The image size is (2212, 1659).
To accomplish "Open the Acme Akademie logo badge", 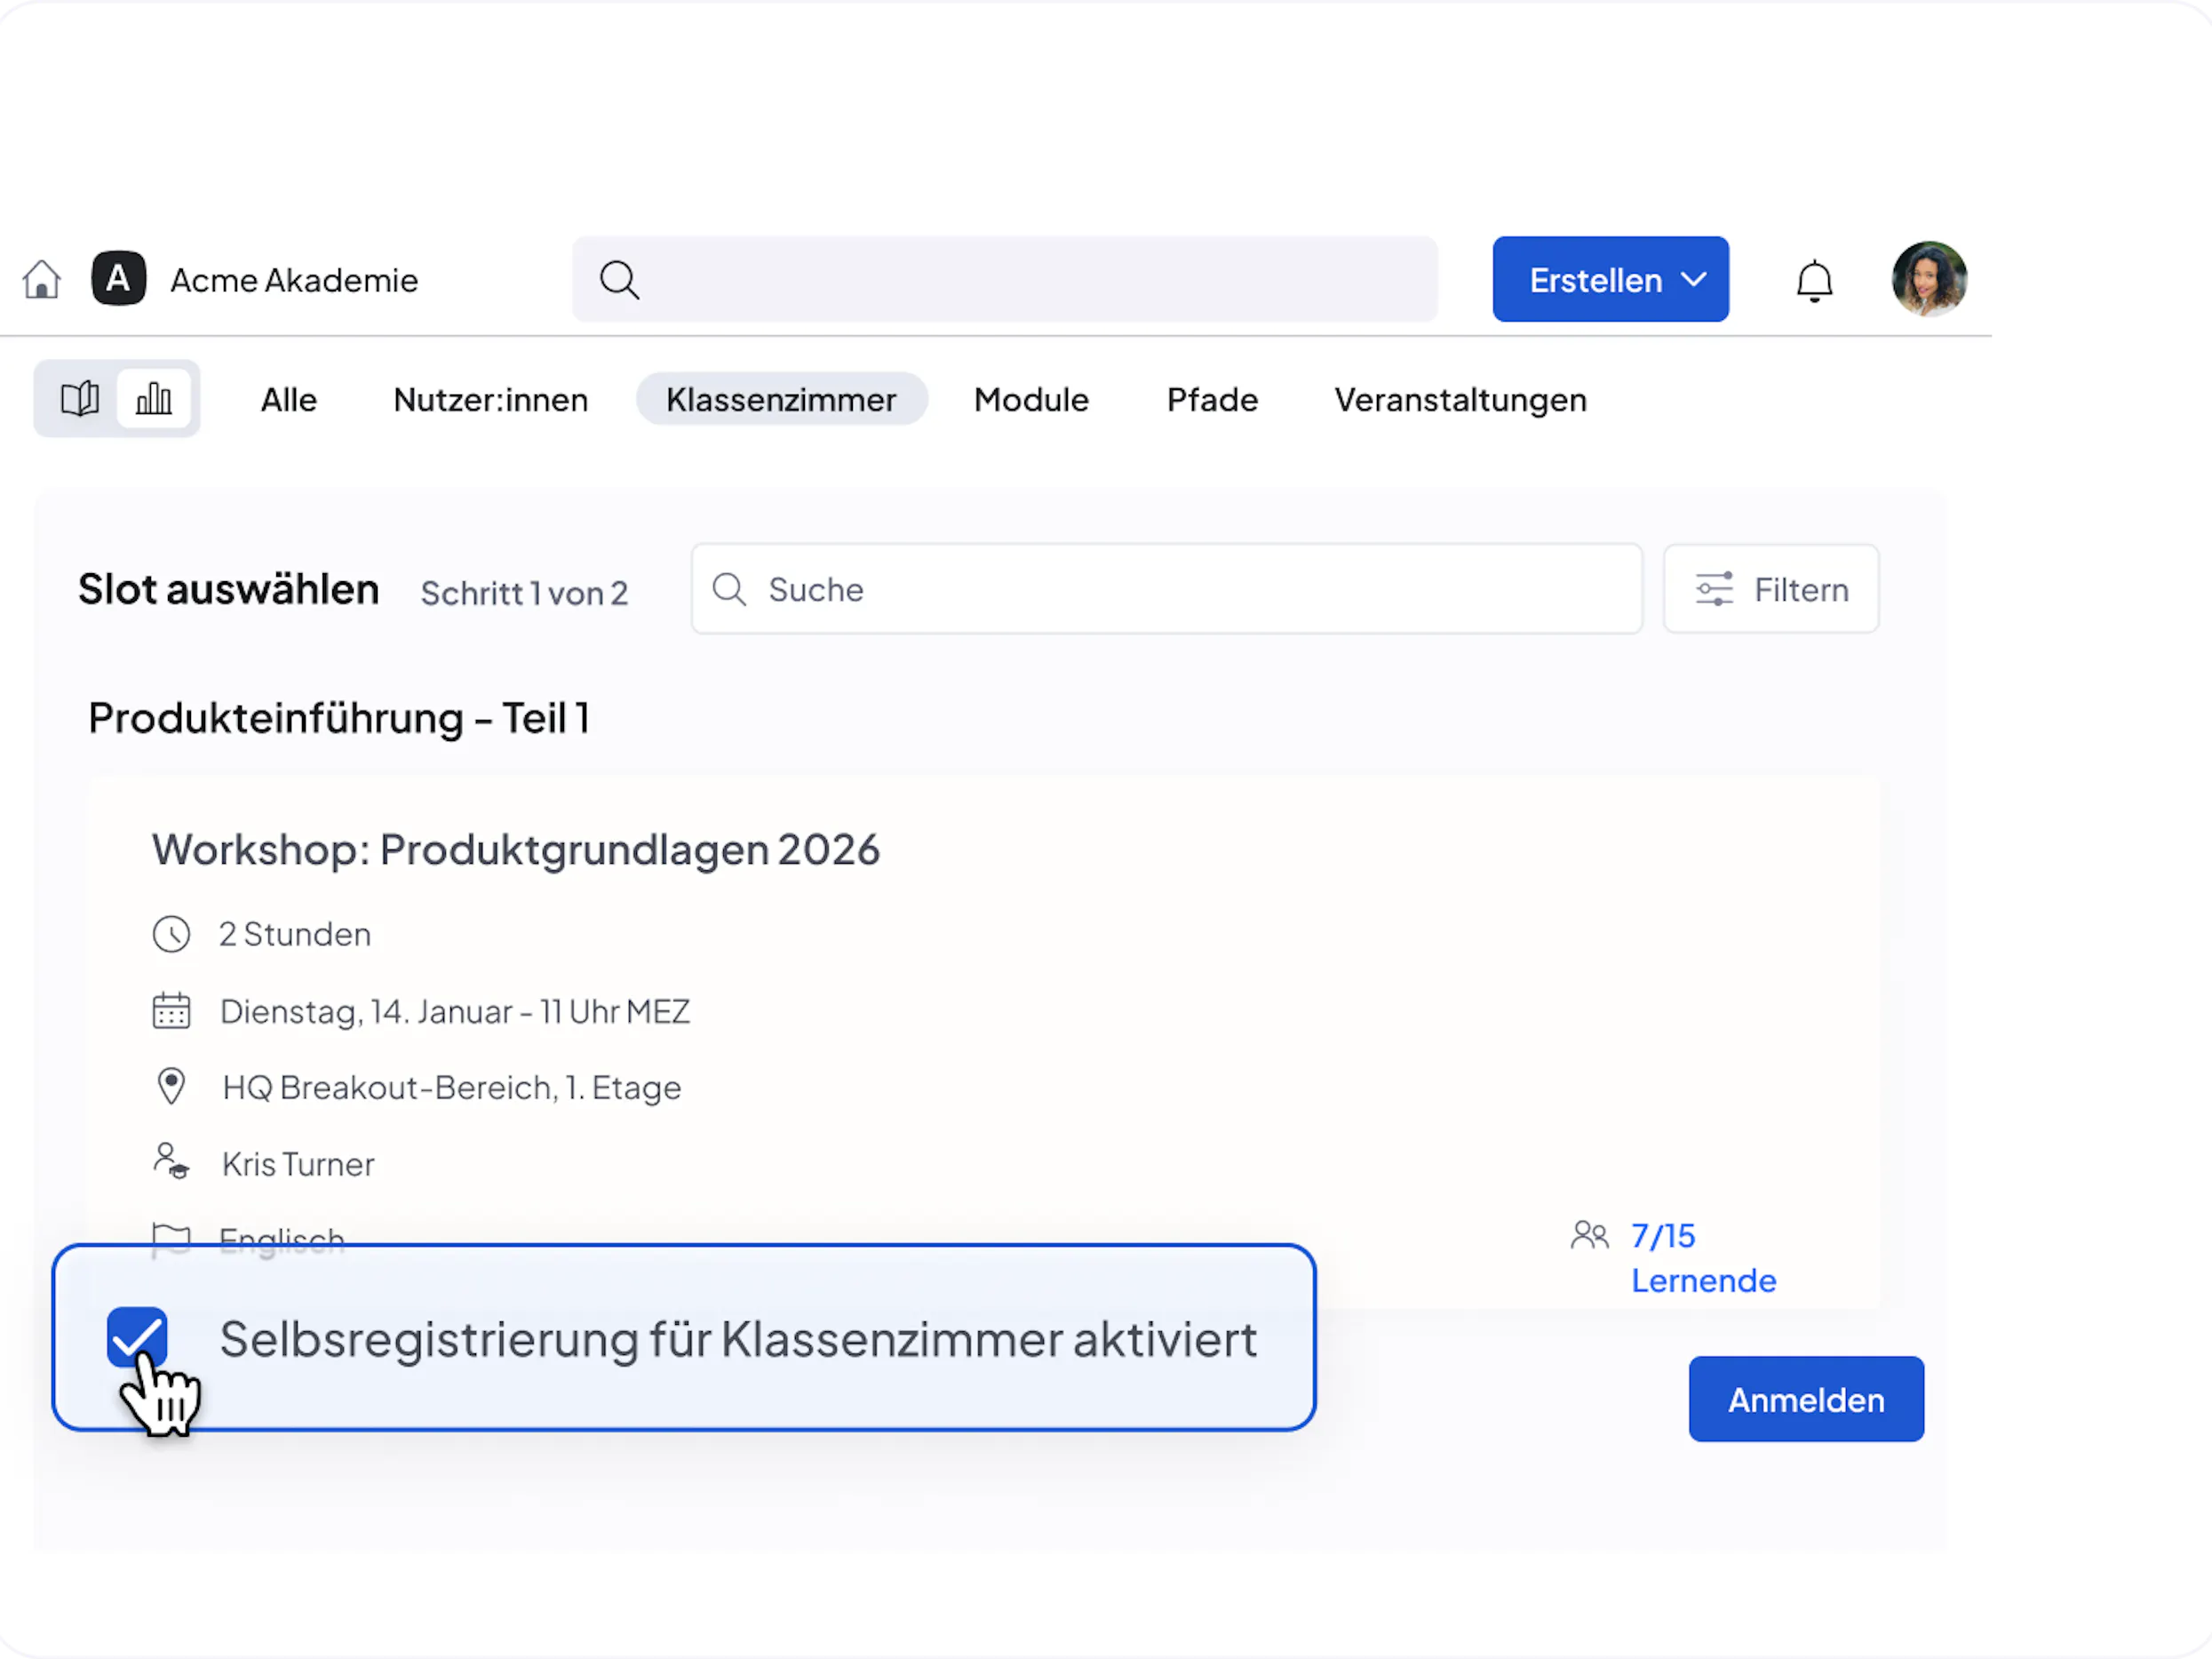I will point(119,279).
